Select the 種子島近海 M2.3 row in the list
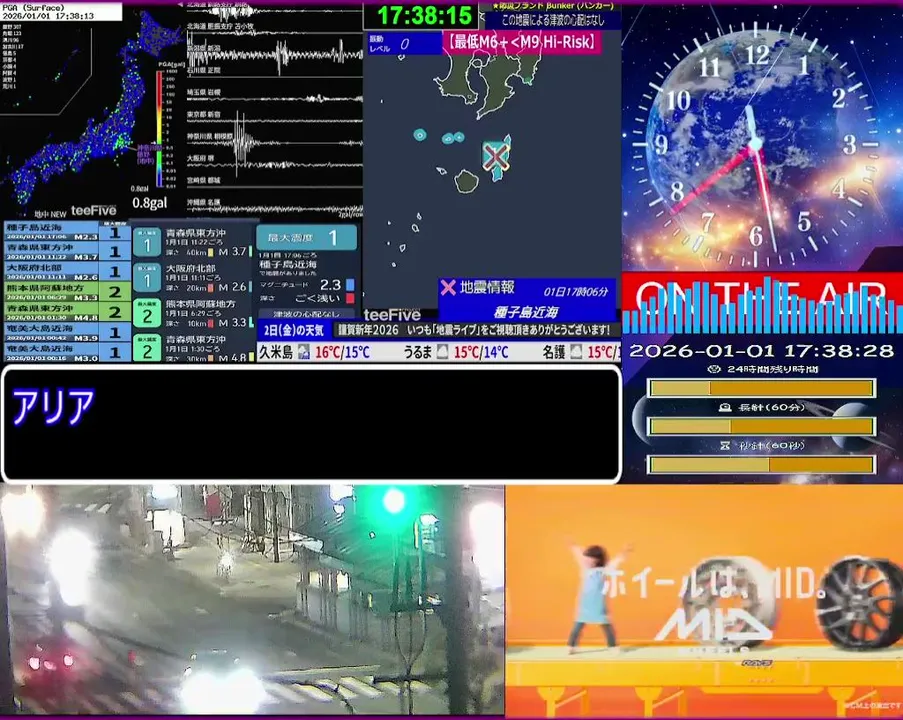 coord(67,232)
